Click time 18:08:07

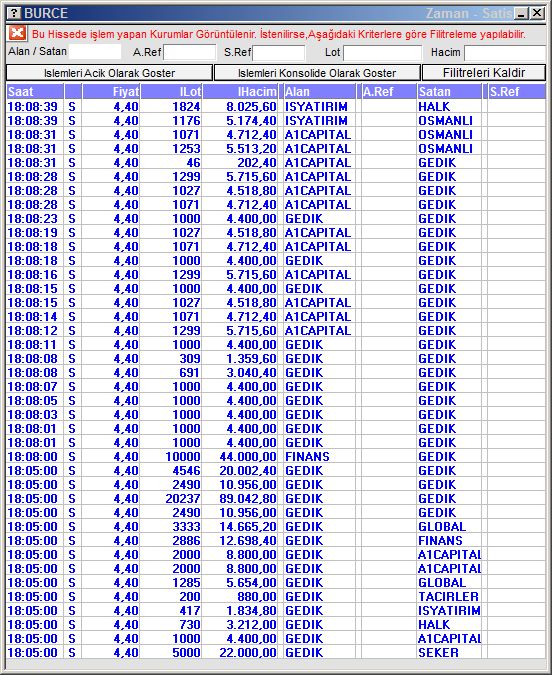coord(33,387)
